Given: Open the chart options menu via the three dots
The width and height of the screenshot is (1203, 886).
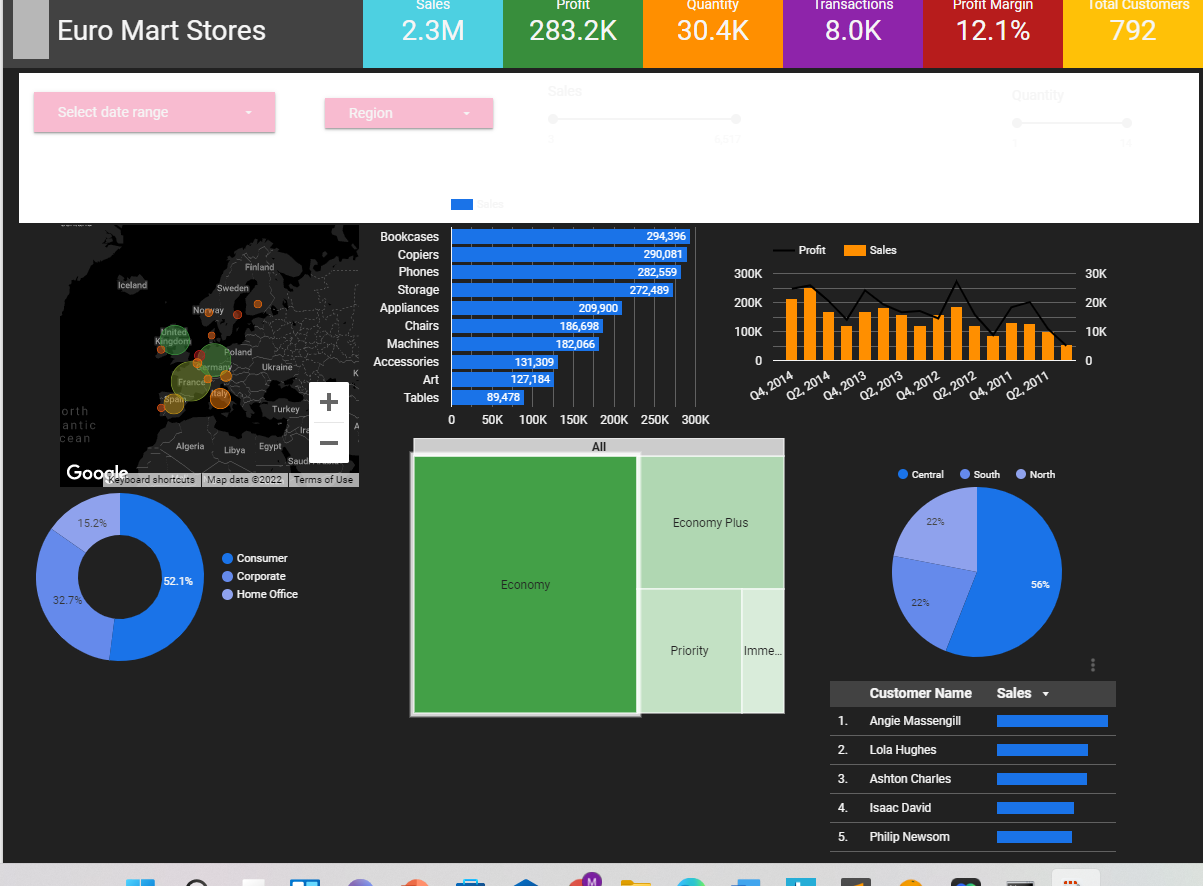Looking at the screenshot, I should coord(1092,664).
